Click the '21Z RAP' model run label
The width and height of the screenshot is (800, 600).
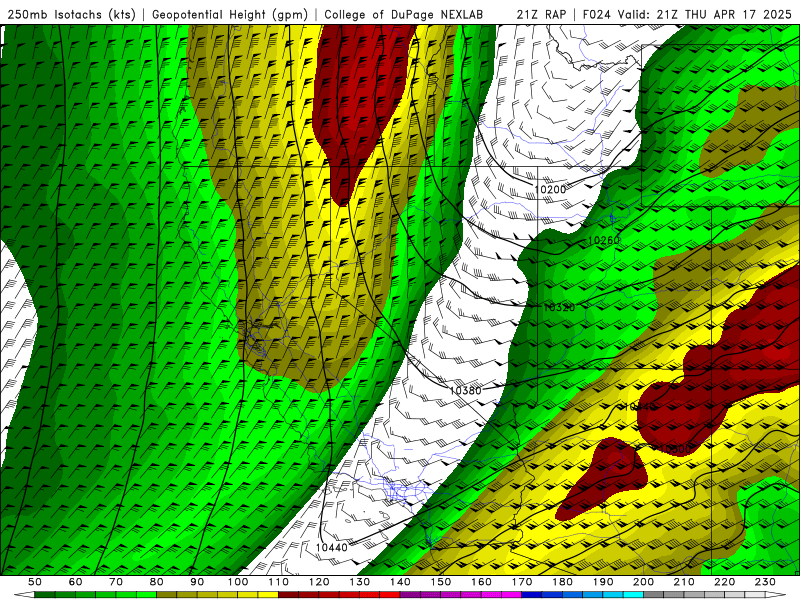pyautogui.click(x=541, y=14)
